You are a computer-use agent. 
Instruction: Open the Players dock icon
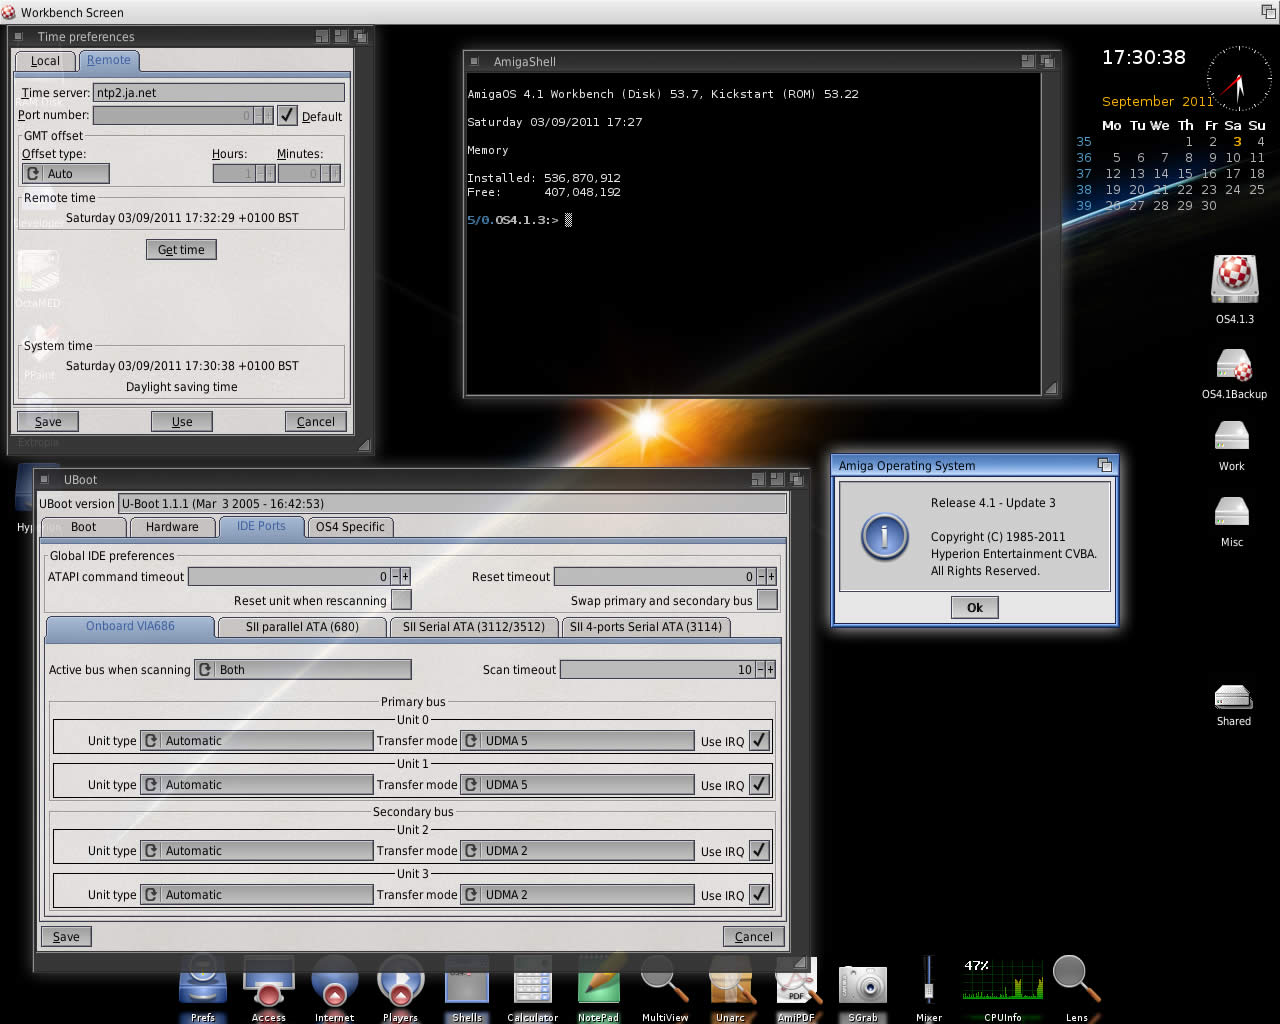click(x=400, y=981)
